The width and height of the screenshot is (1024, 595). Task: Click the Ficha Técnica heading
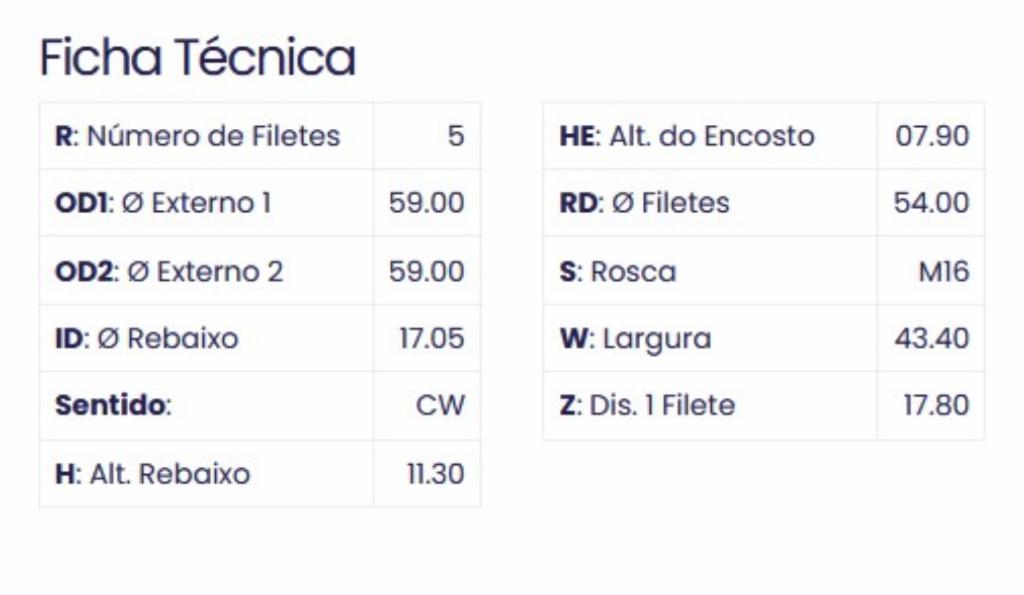(198, 57)
